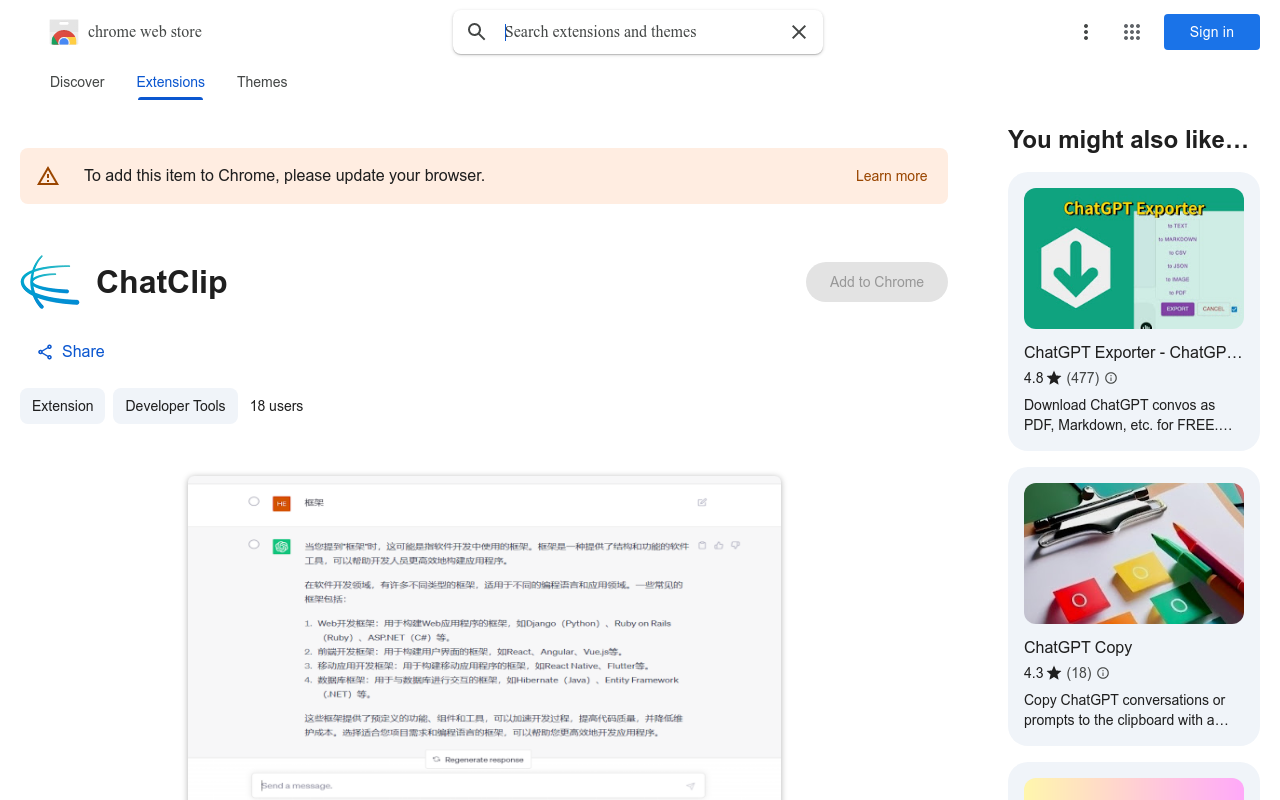
Task: Open the ChatGPT Exporter title link
Action: coord(1133,352)
